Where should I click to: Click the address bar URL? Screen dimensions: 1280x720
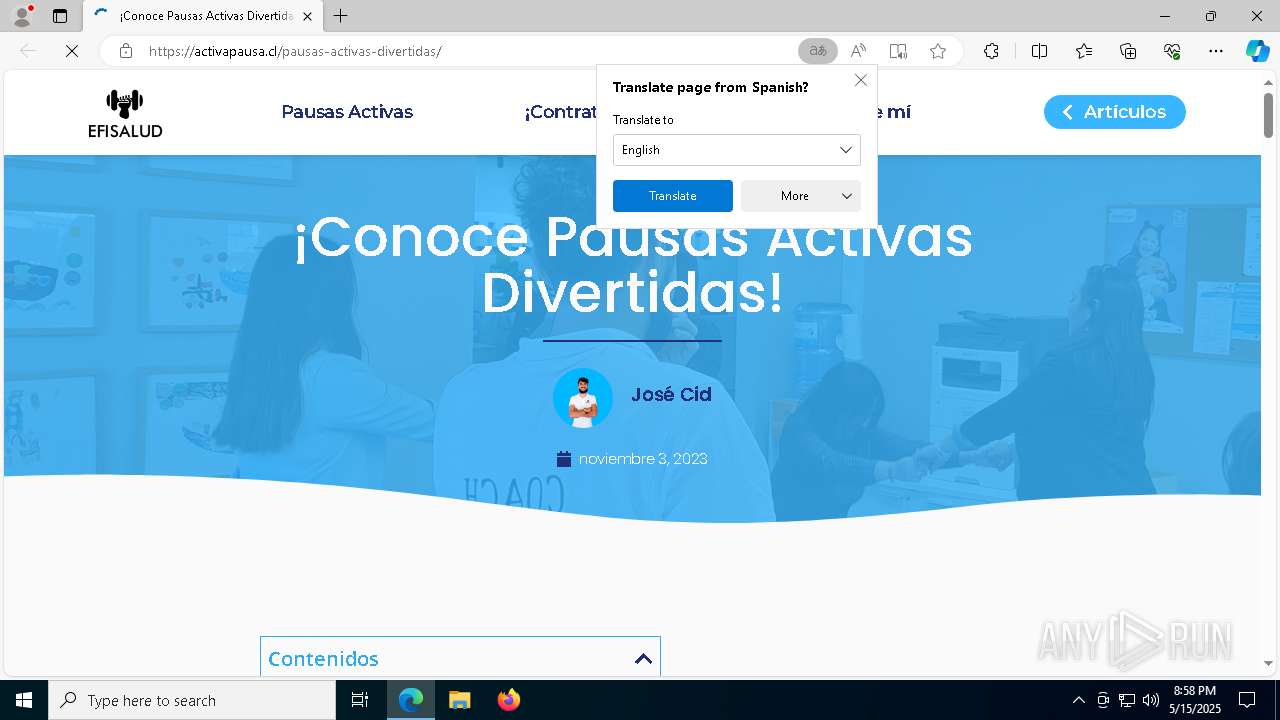[295, 51]
